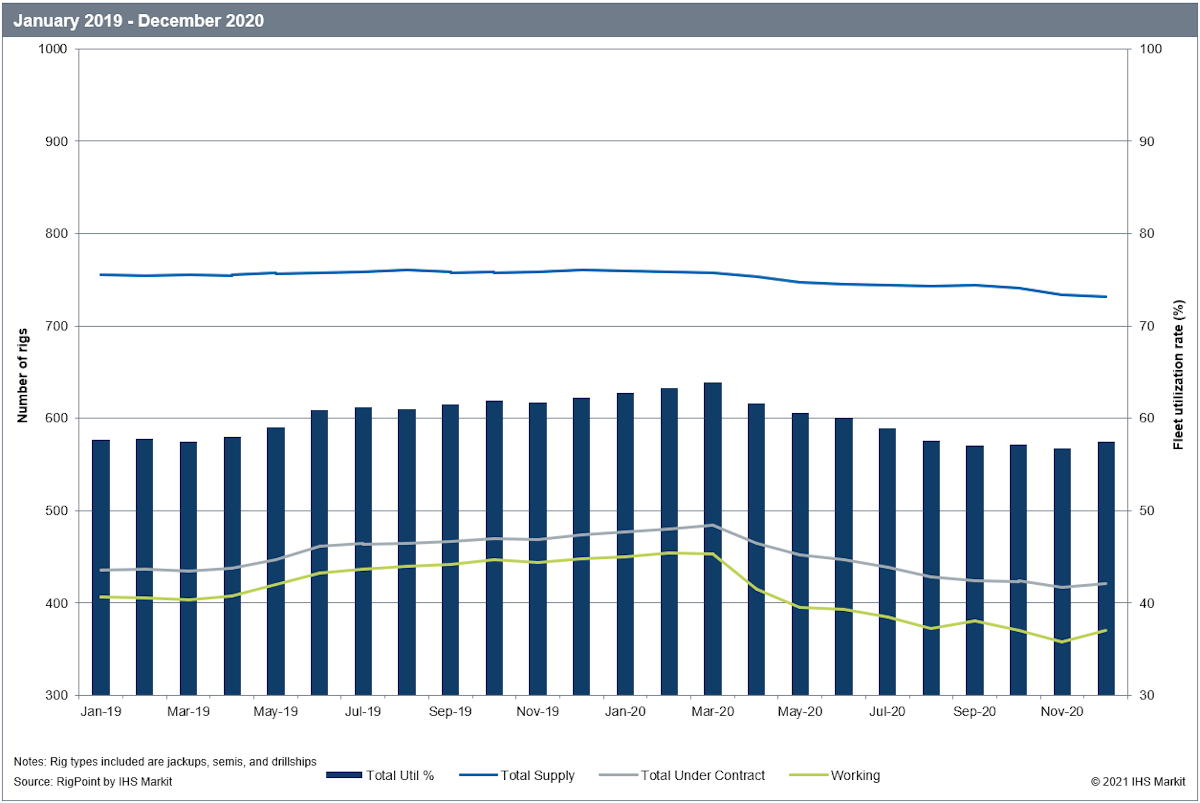Select the Total Under Contract legend line icon
1200x803 pixels.
(x=617, y=775)
